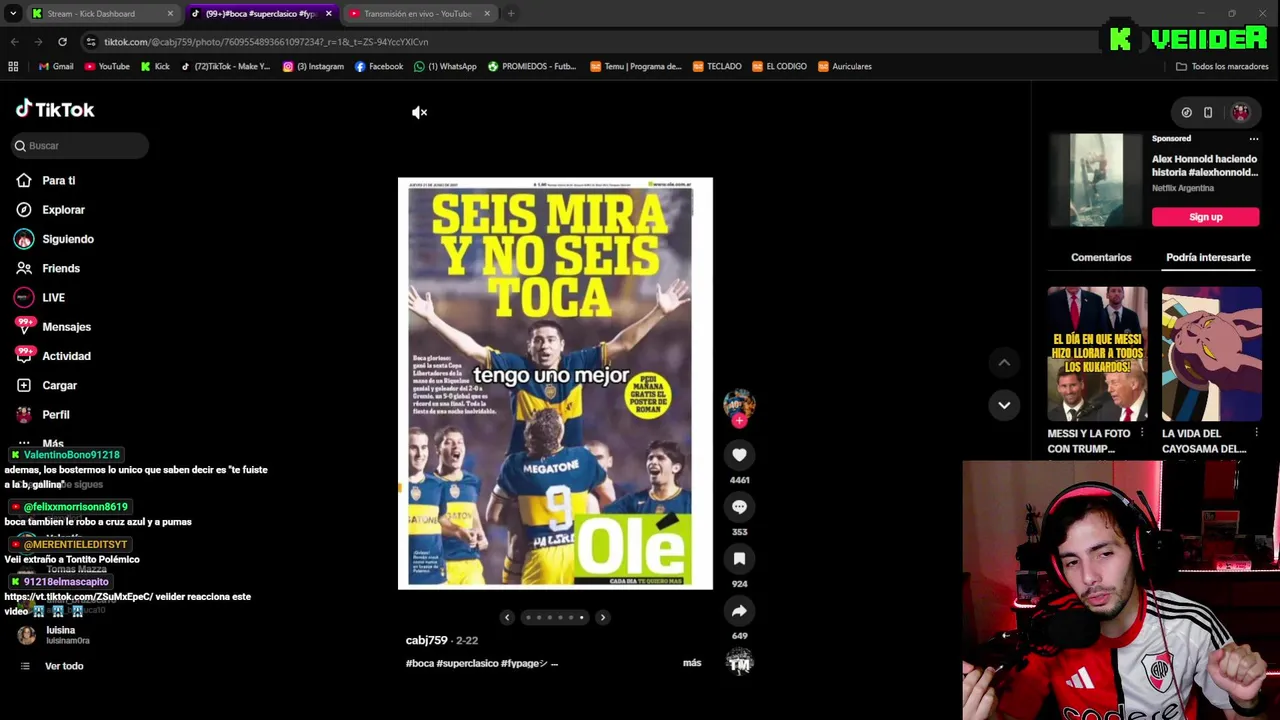Open options for Messi video card
Viewport: 1280px width, 720px height.
click(x=1142, y=434)
